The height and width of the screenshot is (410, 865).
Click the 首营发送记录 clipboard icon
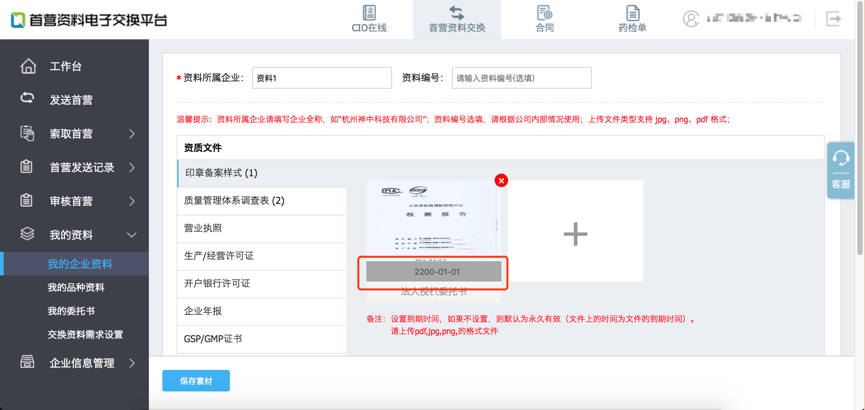(x=26, y=167)
